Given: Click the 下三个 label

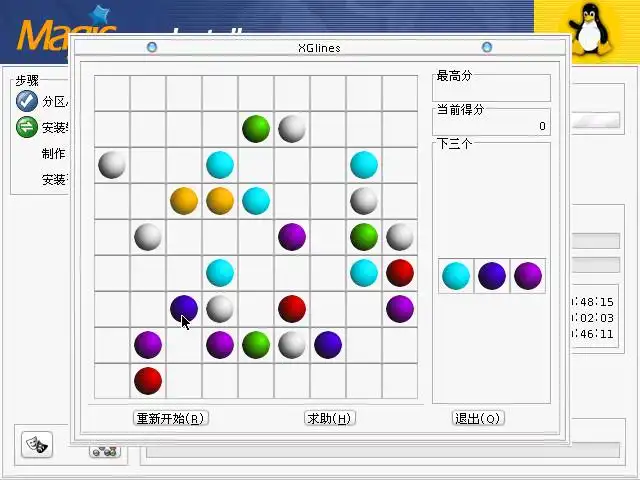Looking at the screenshot, I should (454, 144).
